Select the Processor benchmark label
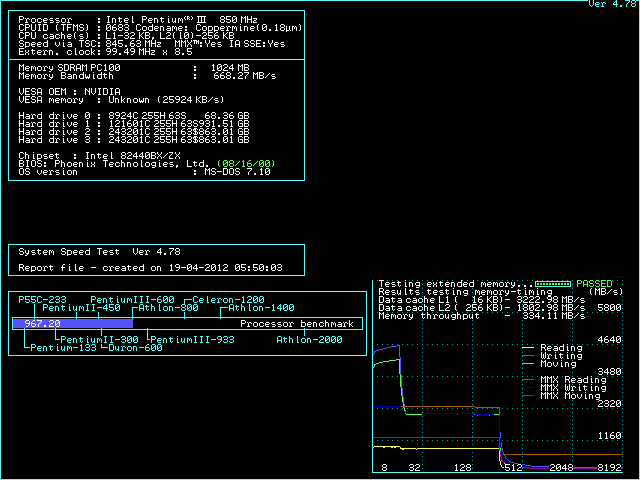 [297, 324]
